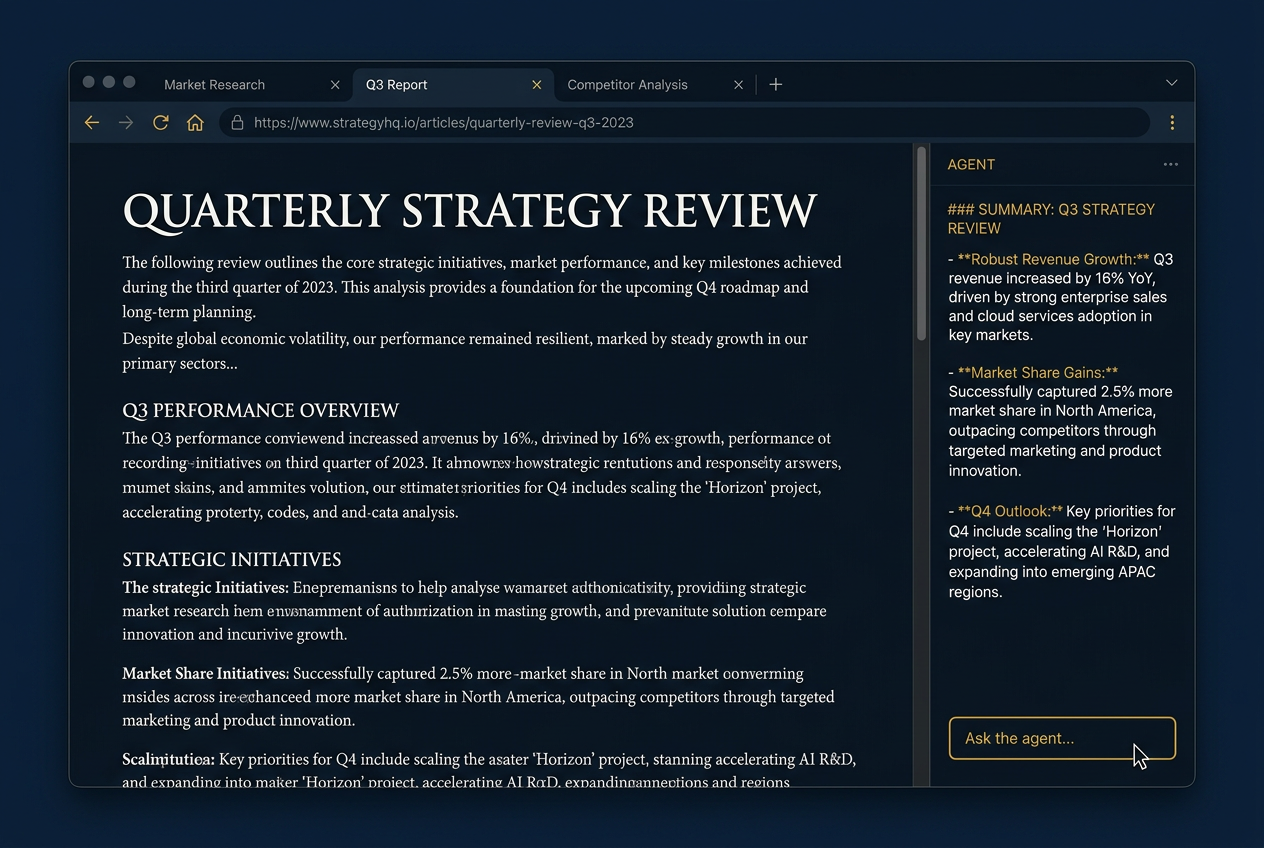Image resolution: width=1264 pixels, height=848 pixels.
Task: Reload the page with the refresh icon
Action: pyautogui.click(x=160, y=123)
